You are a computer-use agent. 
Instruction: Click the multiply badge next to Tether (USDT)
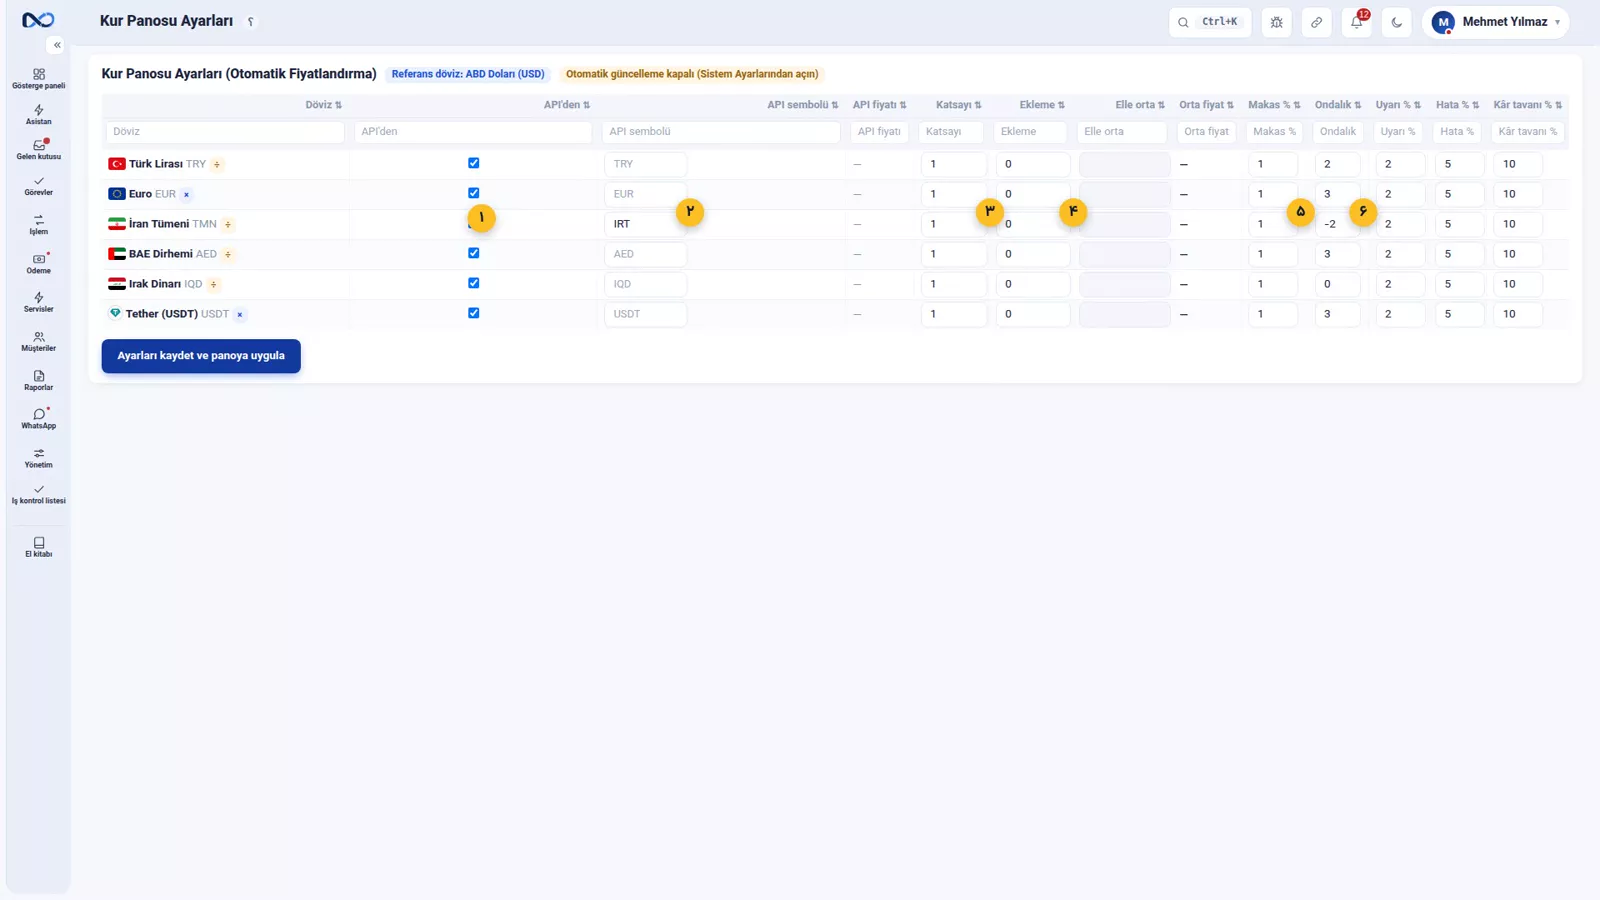click(x=240, y=314)
